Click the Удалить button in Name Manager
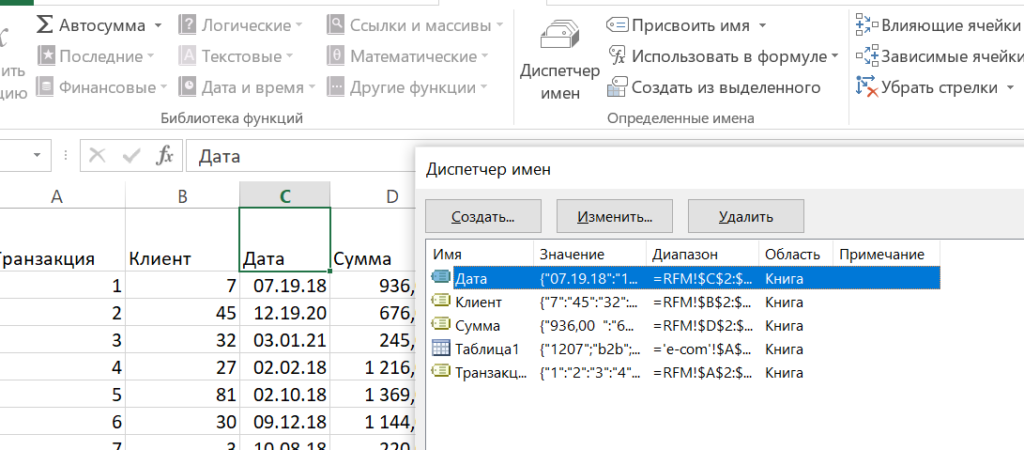 [746, 216]
